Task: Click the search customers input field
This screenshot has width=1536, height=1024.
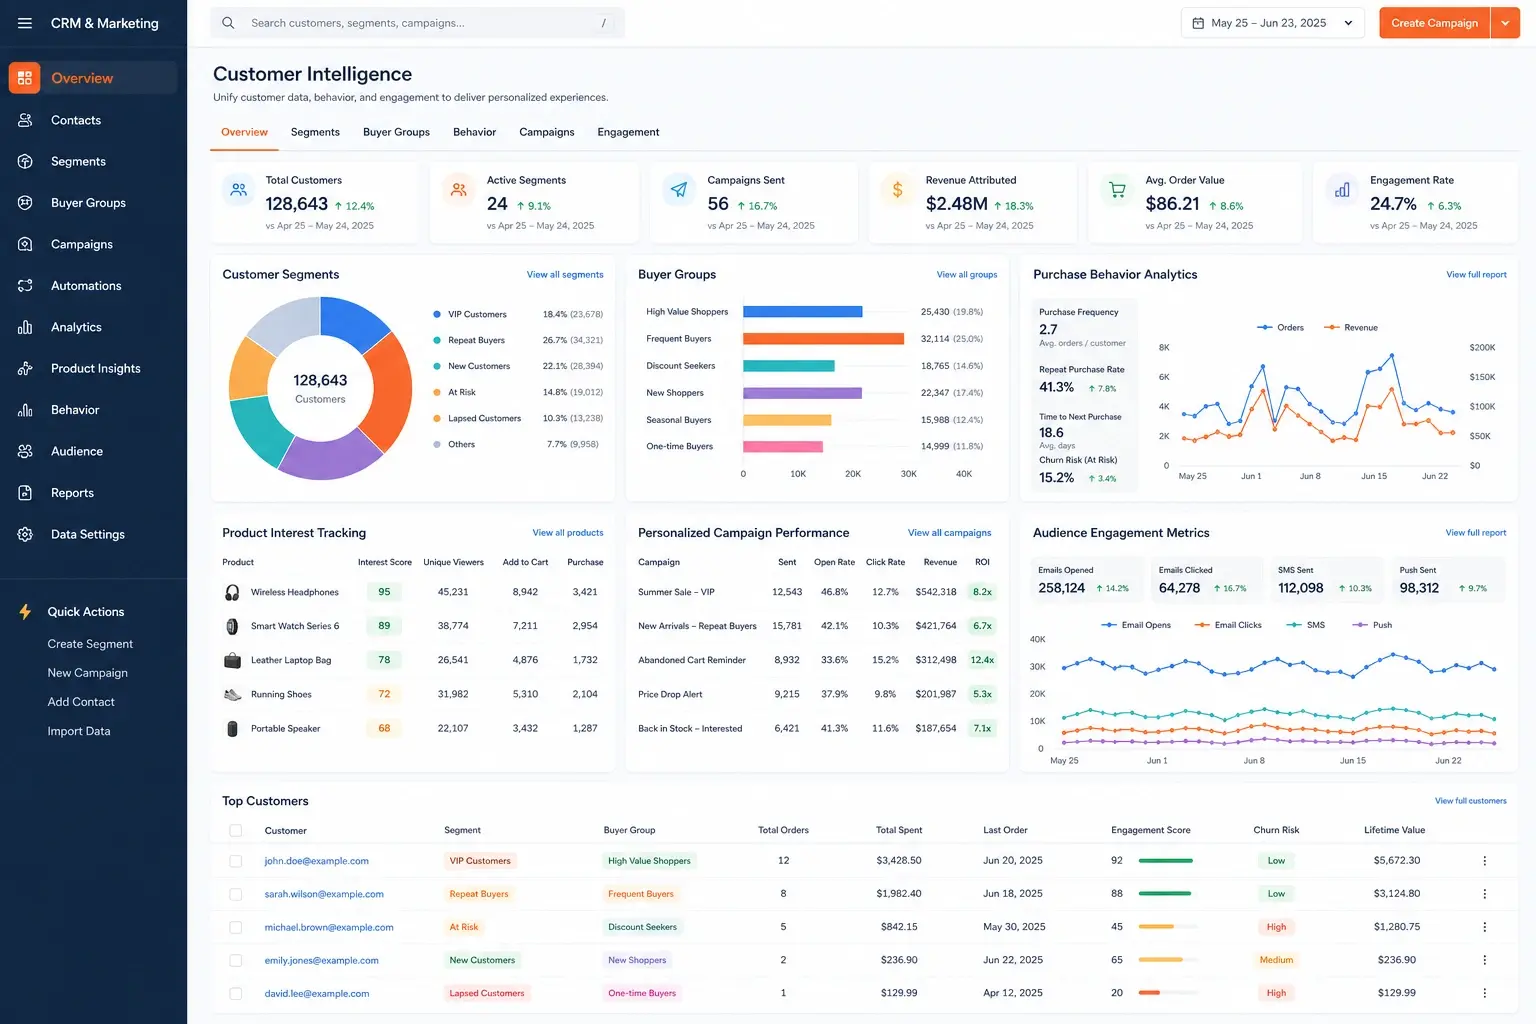Action: coord(418,23)
